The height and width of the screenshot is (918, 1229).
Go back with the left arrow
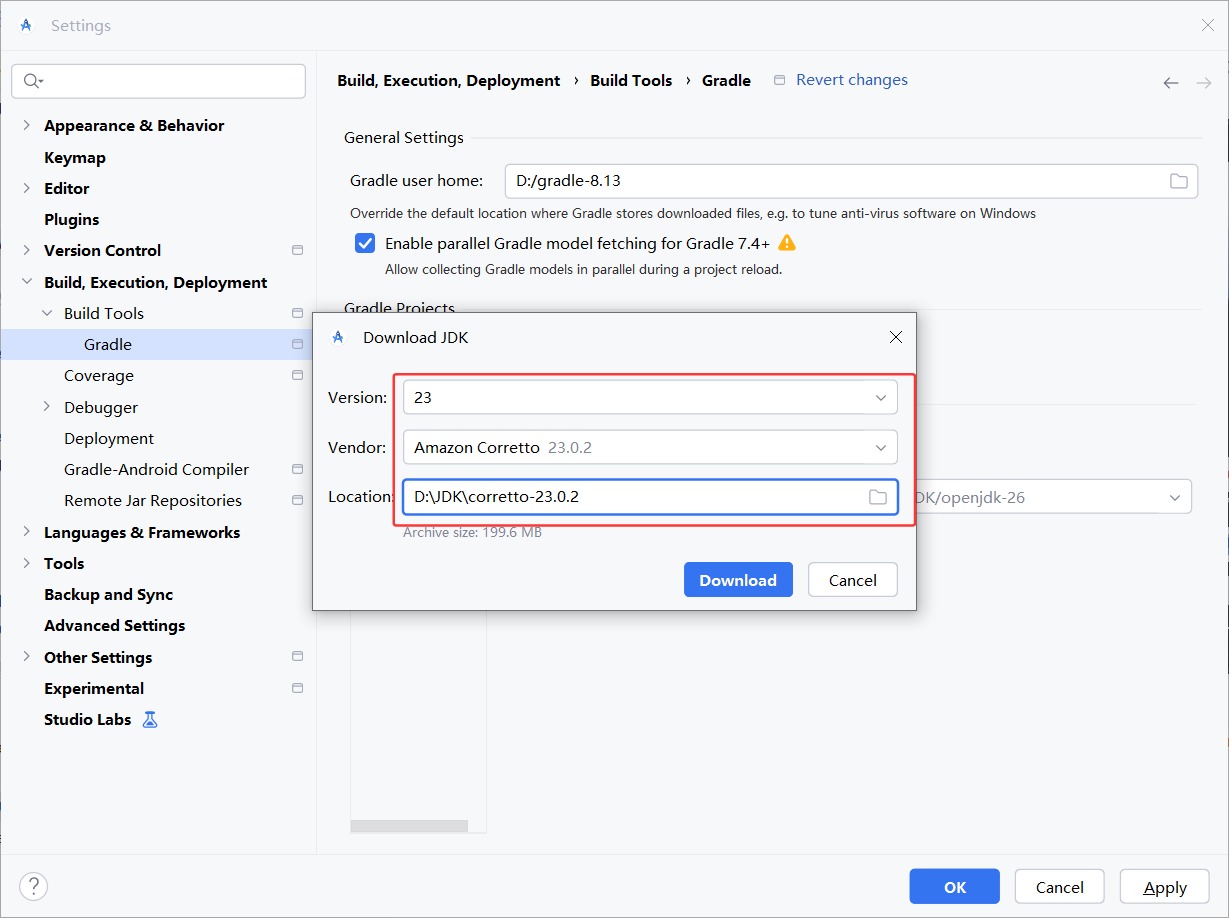coord(1171,83)
